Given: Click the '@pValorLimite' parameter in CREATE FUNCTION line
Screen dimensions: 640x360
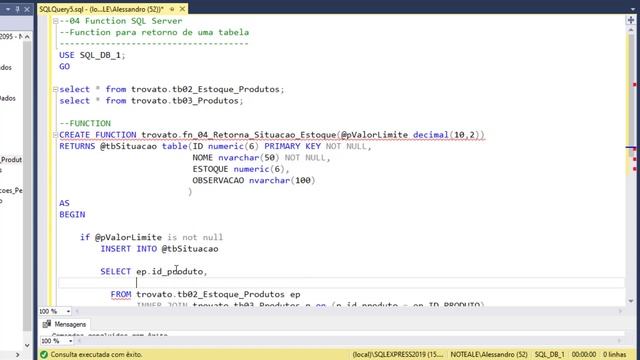Looking at the screenshot, I should pos(374,135).
